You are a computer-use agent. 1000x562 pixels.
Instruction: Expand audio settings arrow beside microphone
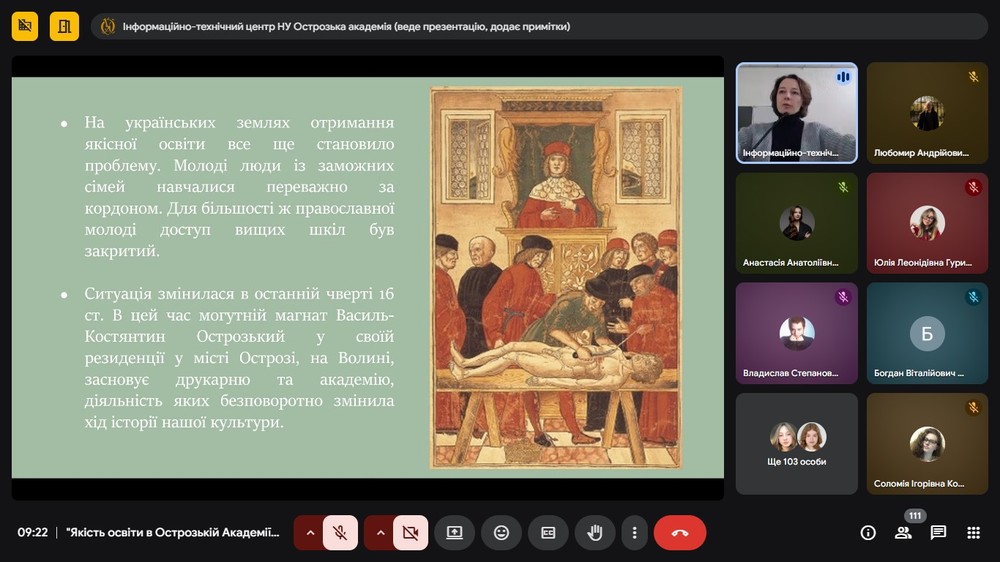[309, 533]
